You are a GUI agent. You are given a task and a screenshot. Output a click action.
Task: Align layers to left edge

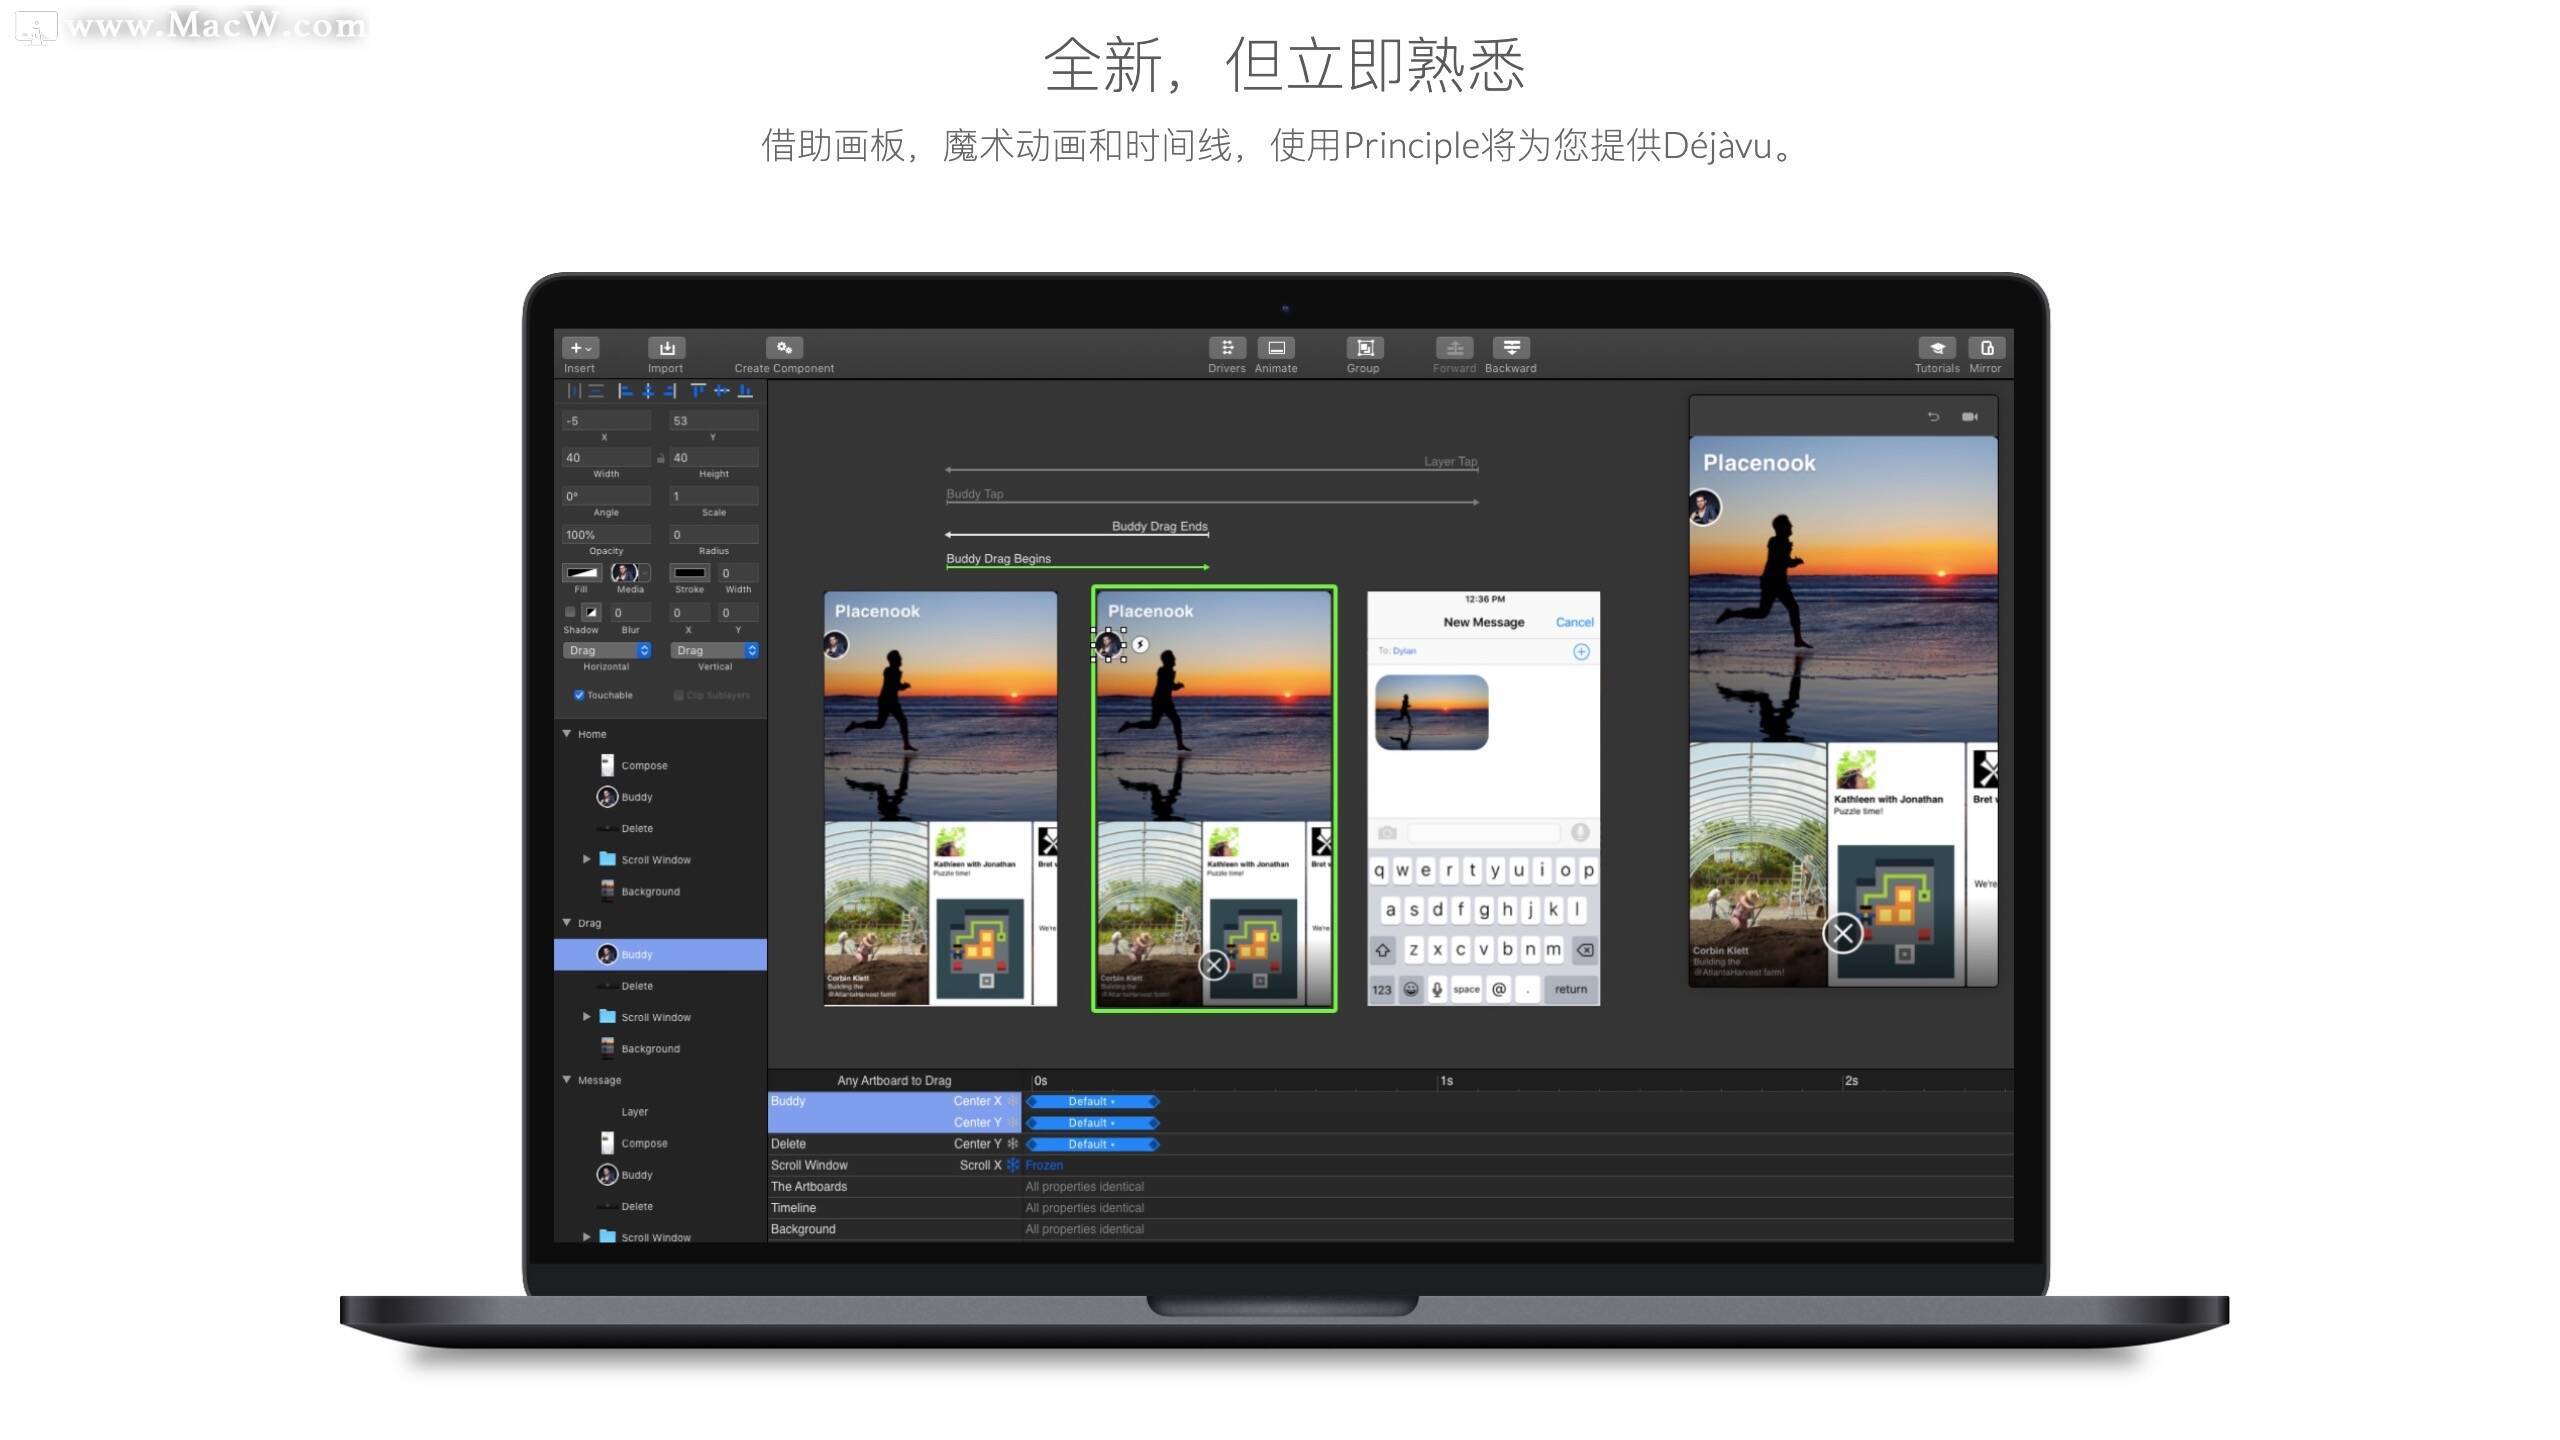[625, 391]
